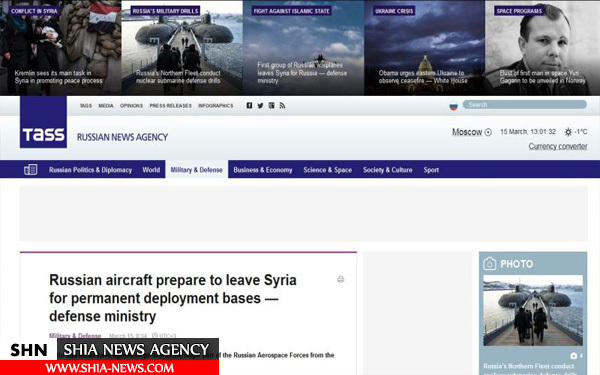Open the Currency converter link
600x375 pixels.
(x=558, y=146)
